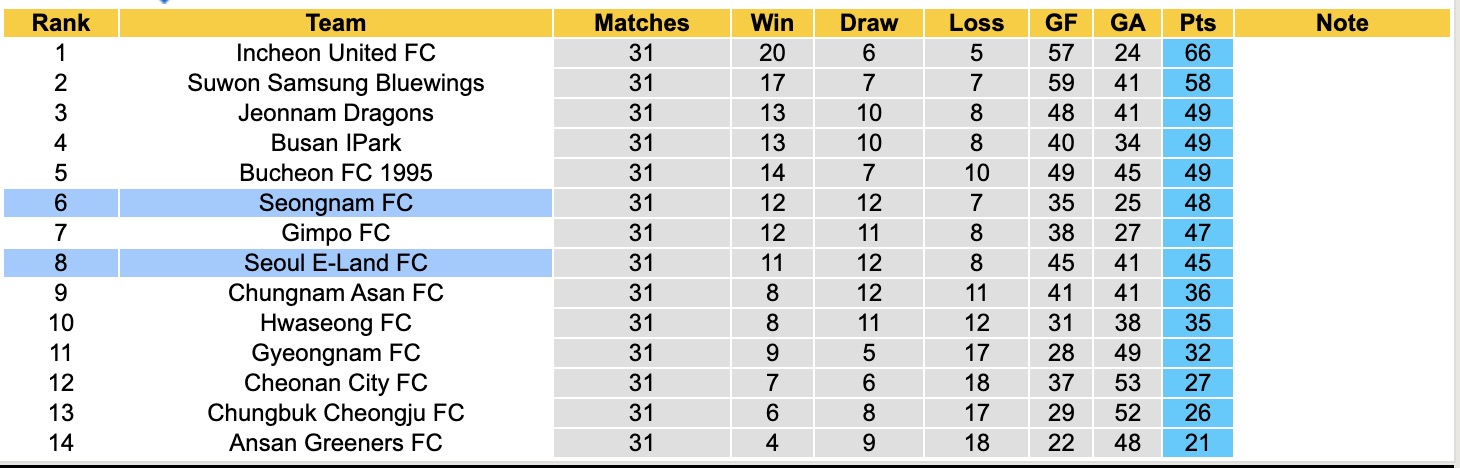Select Ansan Greeners FC row name
The image size is (1460, 468).
(335, 443)
